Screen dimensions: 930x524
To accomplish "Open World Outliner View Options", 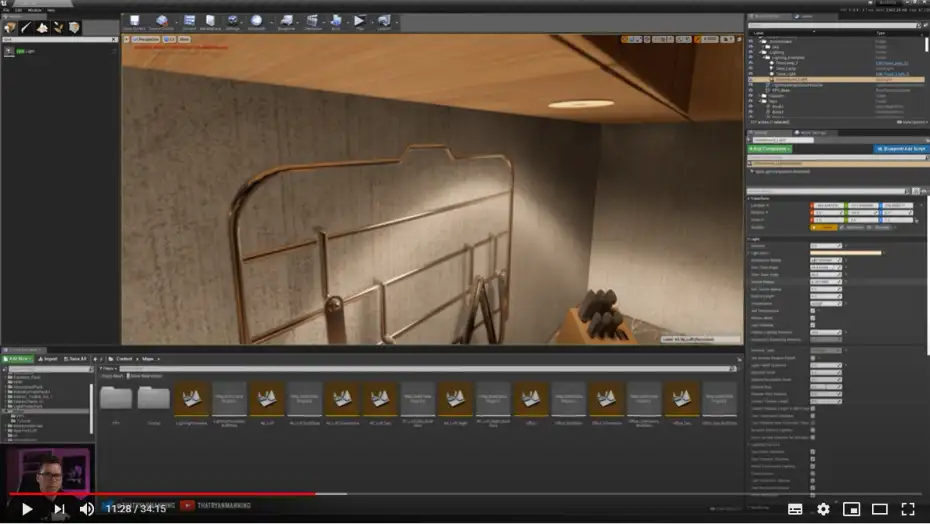I will point(912,122).
